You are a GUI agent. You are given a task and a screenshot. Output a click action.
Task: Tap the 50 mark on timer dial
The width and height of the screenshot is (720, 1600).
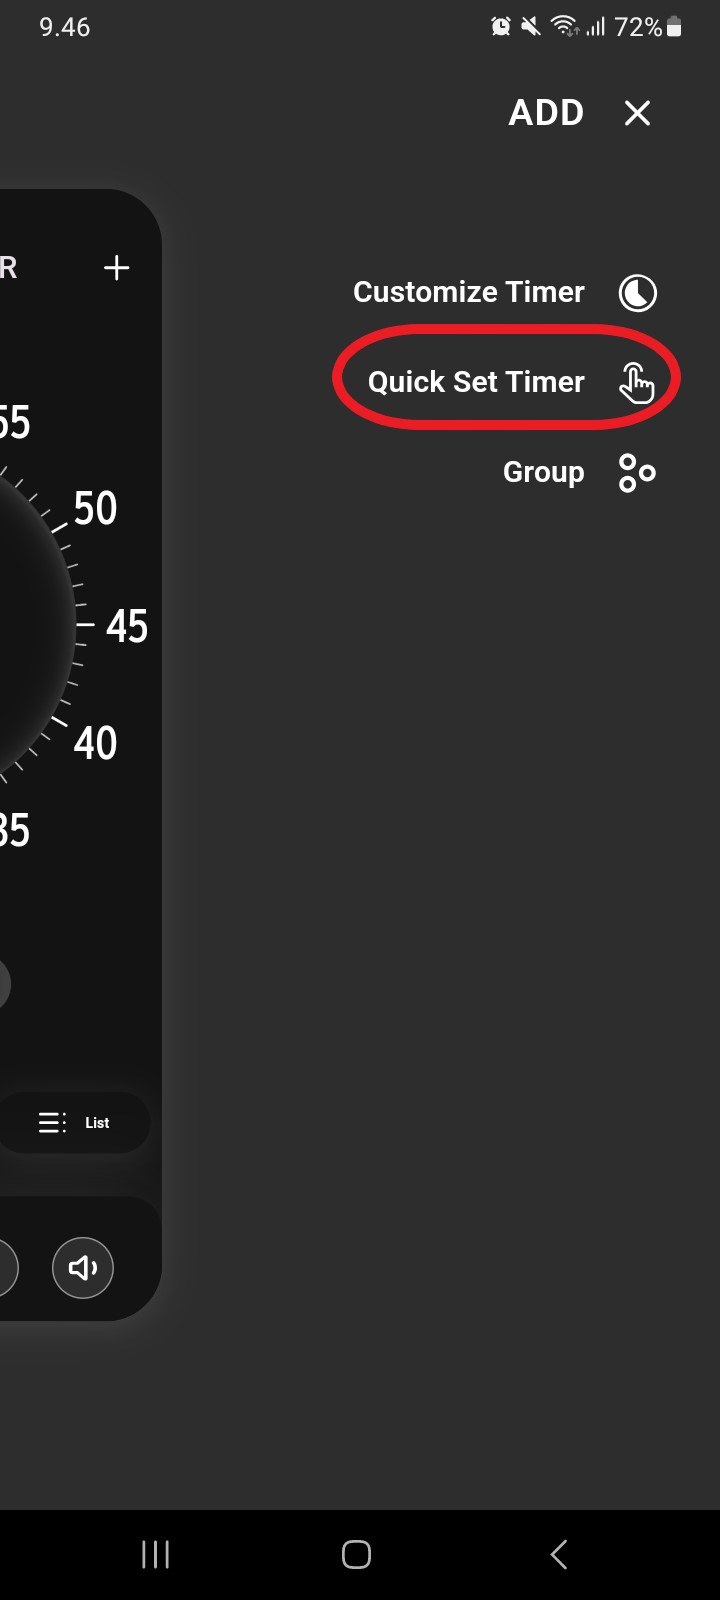[x=95, y=509]
